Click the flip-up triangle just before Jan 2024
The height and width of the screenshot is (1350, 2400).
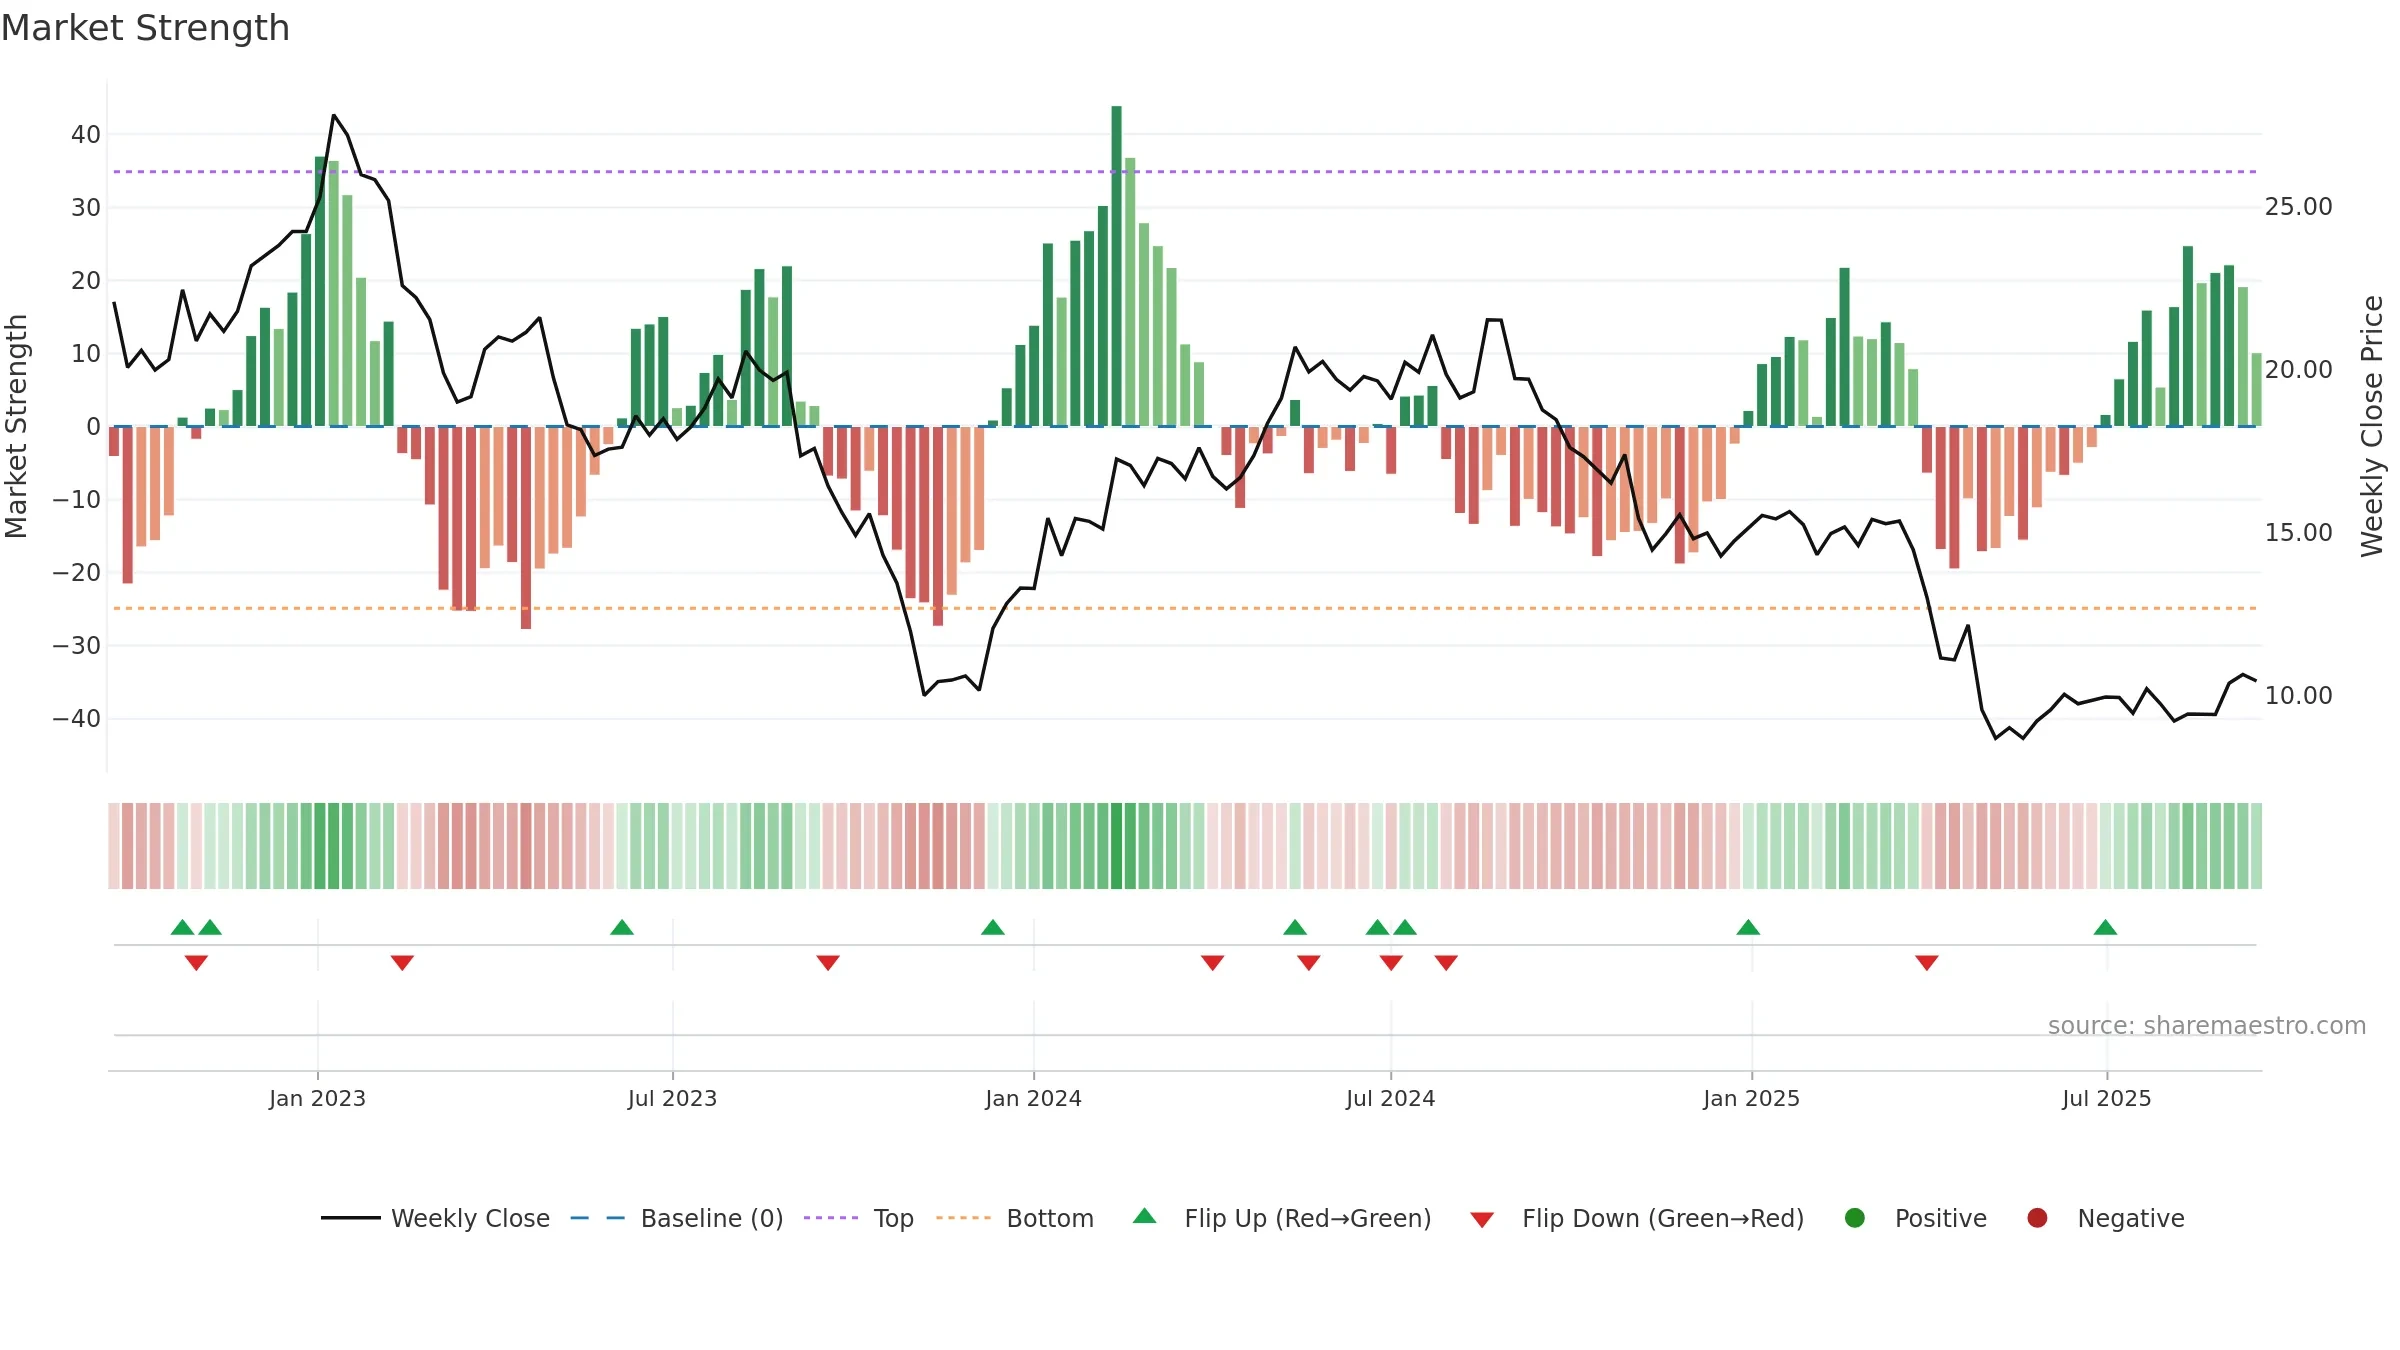[993, 927]
